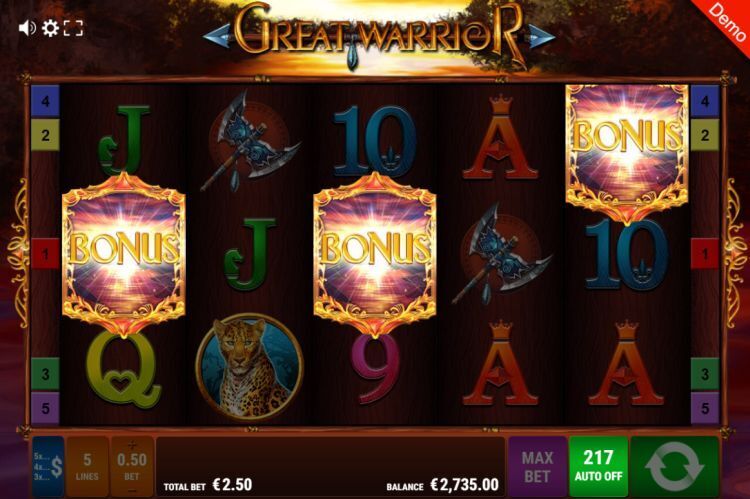Image resolution: width=750 pixels, height=499 pixels.
Task: Select payline 4 marker on left side
Action: tap(45, 101)
